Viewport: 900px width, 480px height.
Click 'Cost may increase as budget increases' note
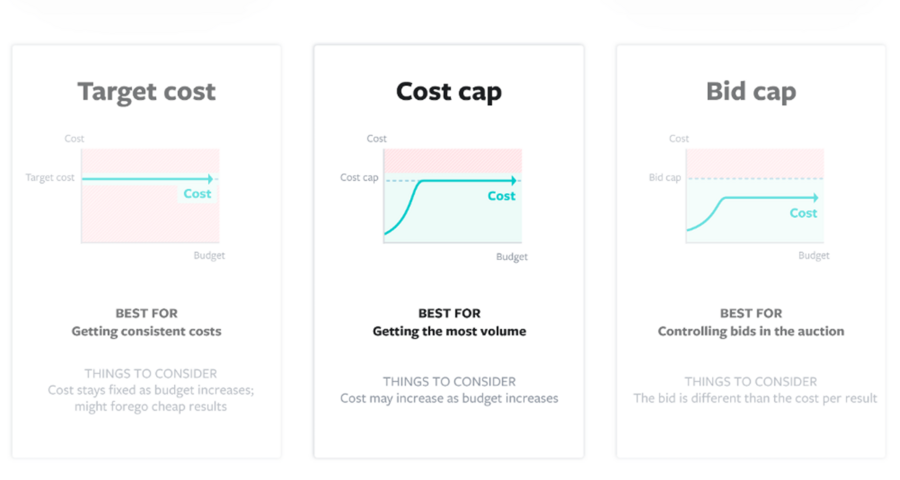(x=449, y=398)
